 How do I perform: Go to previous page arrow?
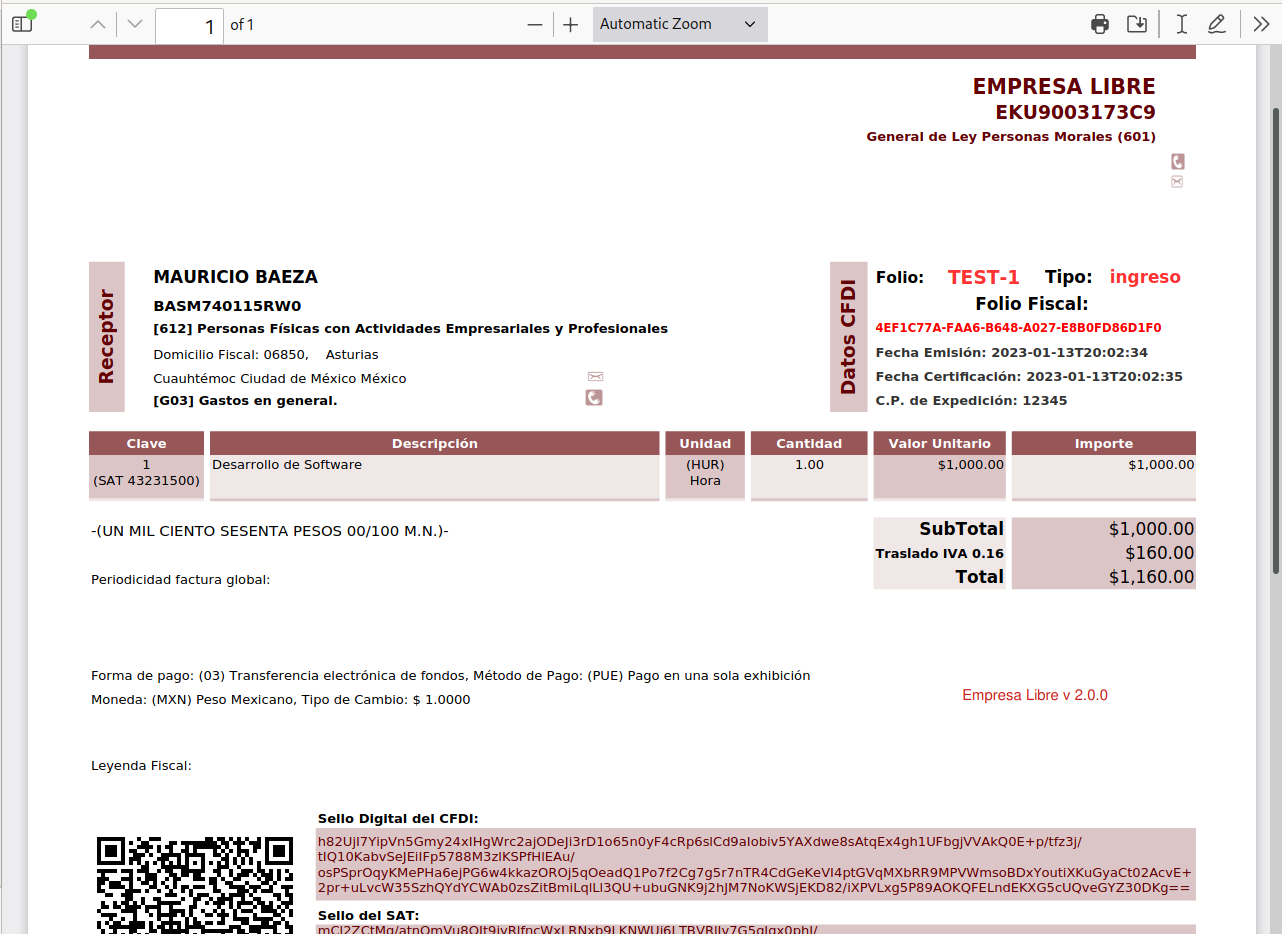pos(97,24)
